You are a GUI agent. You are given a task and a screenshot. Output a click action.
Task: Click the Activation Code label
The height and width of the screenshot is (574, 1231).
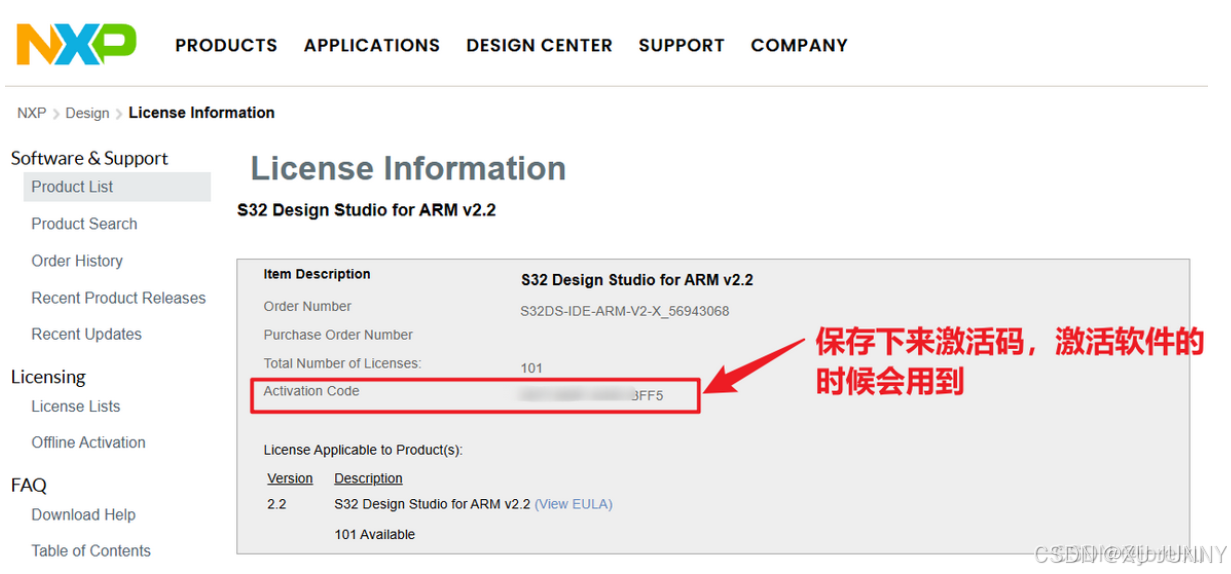click(x=311, y=391)
